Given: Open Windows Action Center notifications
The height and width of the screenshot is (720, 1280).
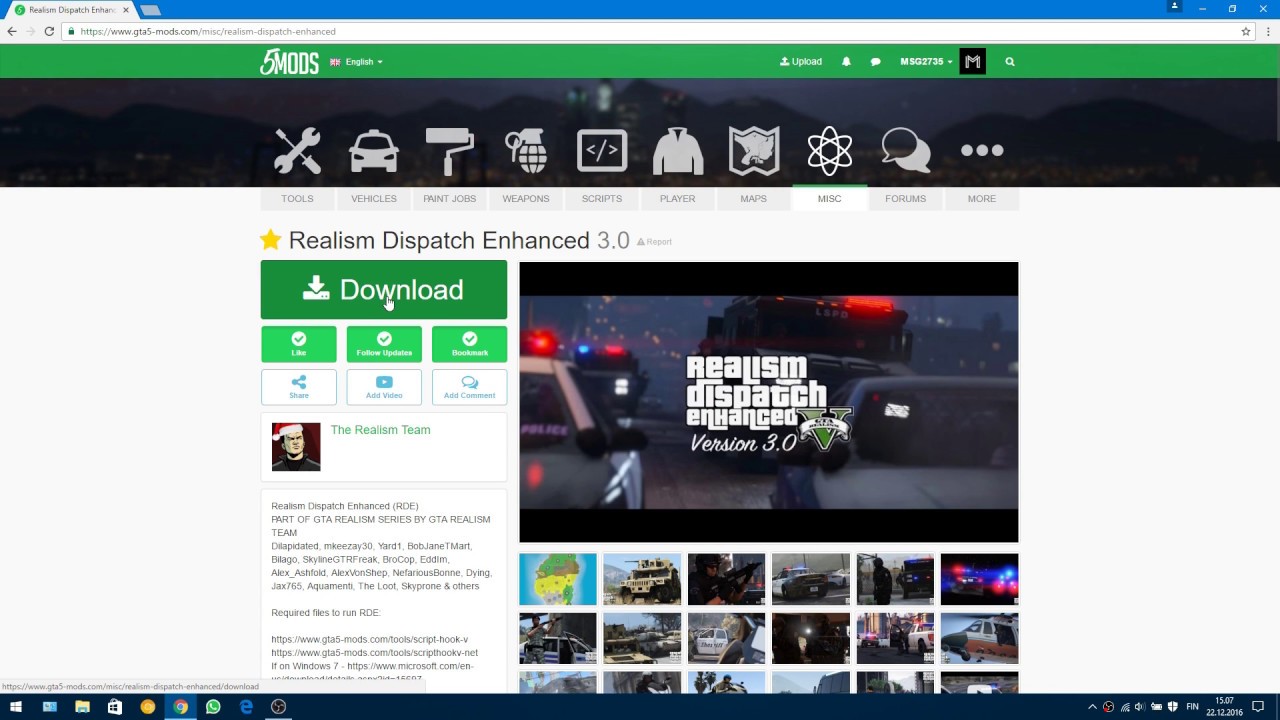Looking at the screenshot, I should (1258, 707).
